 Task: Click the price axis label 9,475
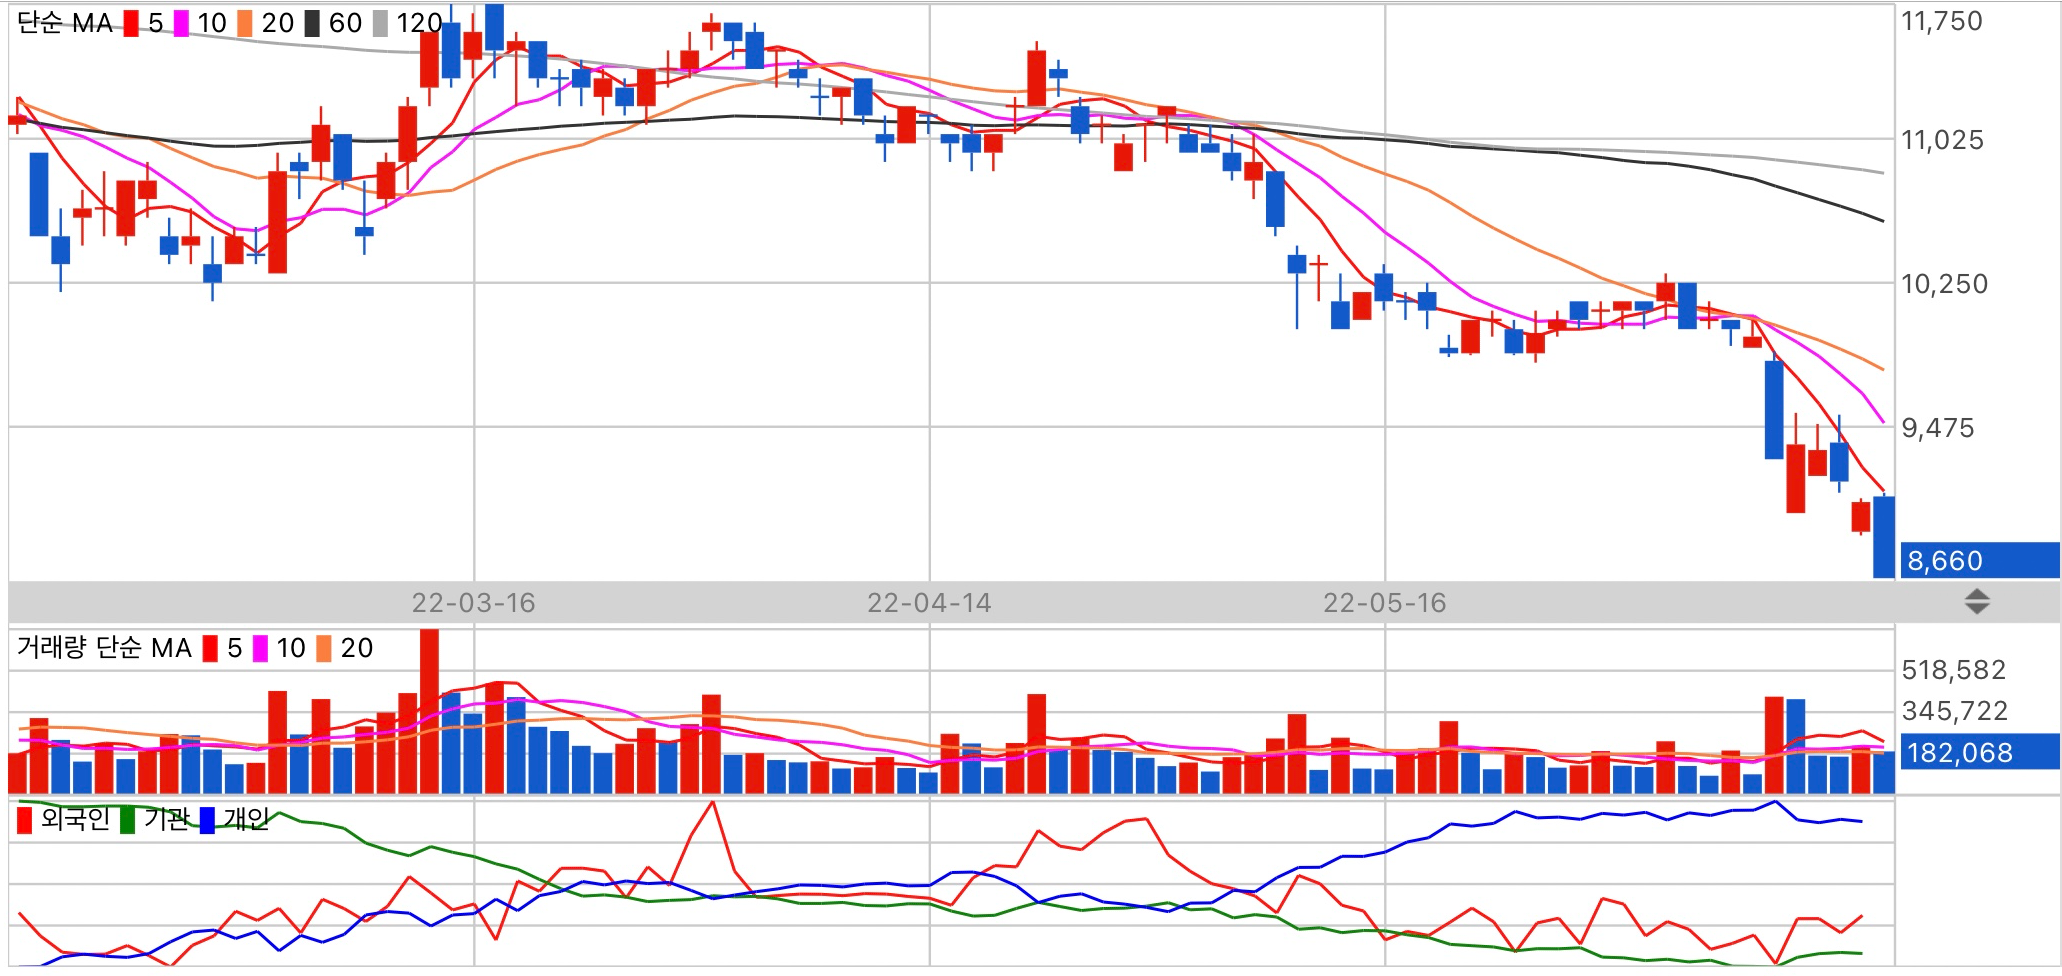tap(1938, 428)
